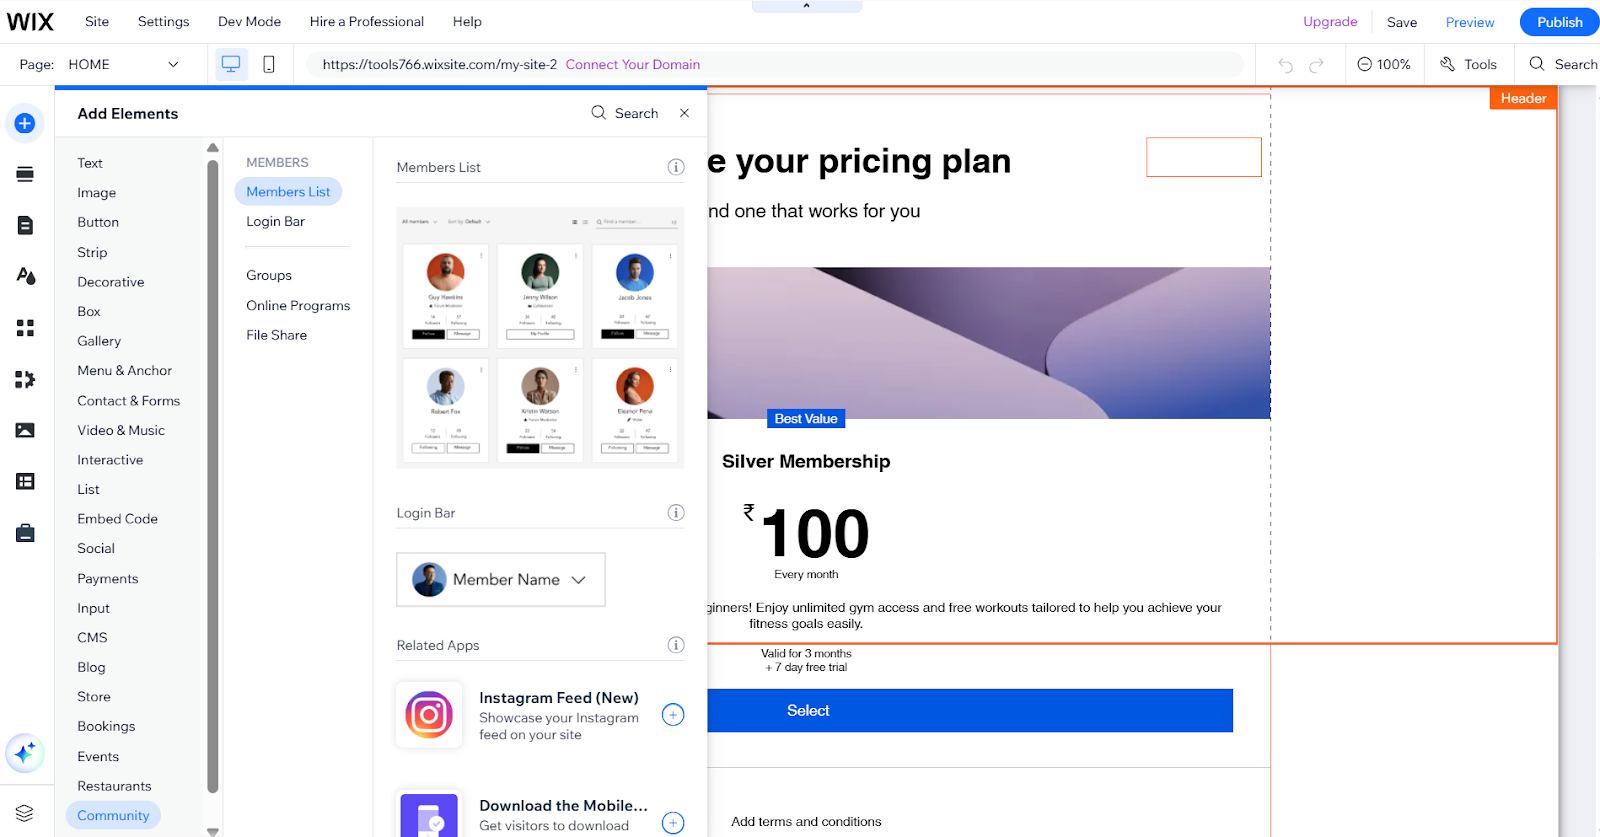Switch to desktop view icon
Screen dimensions: 1600x837
(231, 64)
